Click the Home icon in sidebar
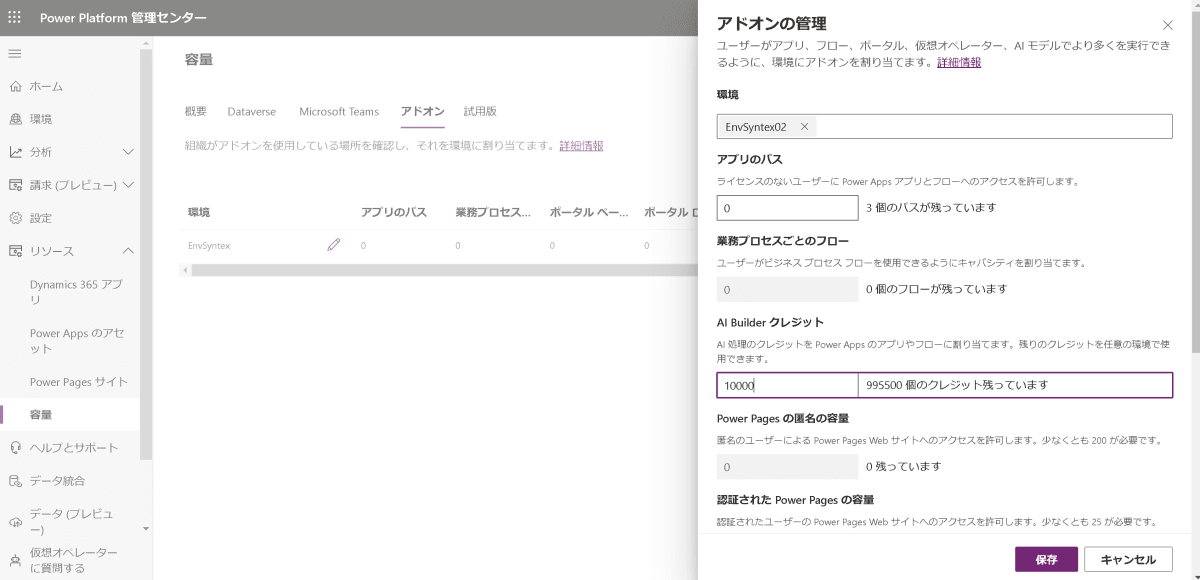The height and width of the screenshot is (580, 1200). pyautogui.click(x=15, y=86)
